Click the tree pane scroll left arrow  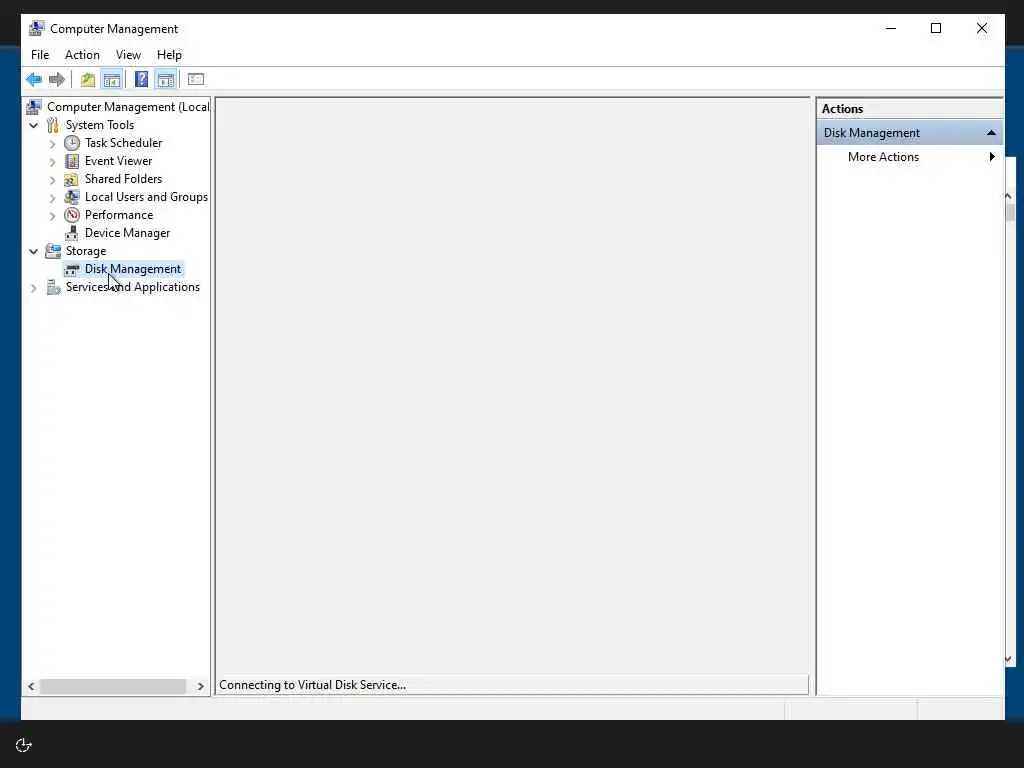31,686
